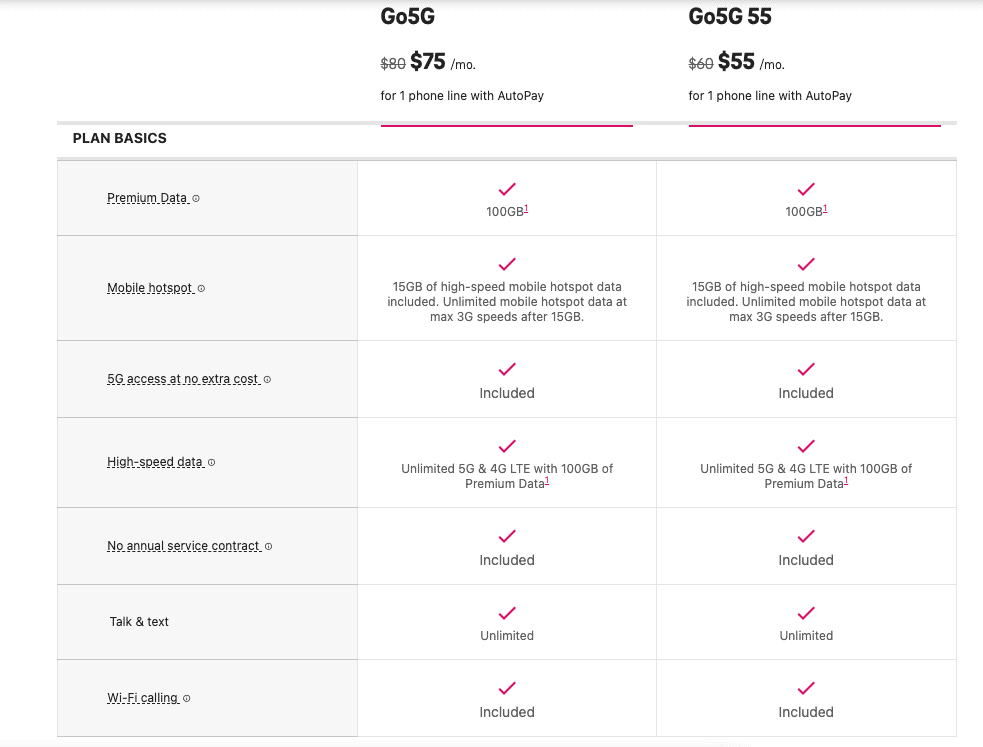Open No annual service contract details
The image size is (983, 747).
(x=184, y=547)
